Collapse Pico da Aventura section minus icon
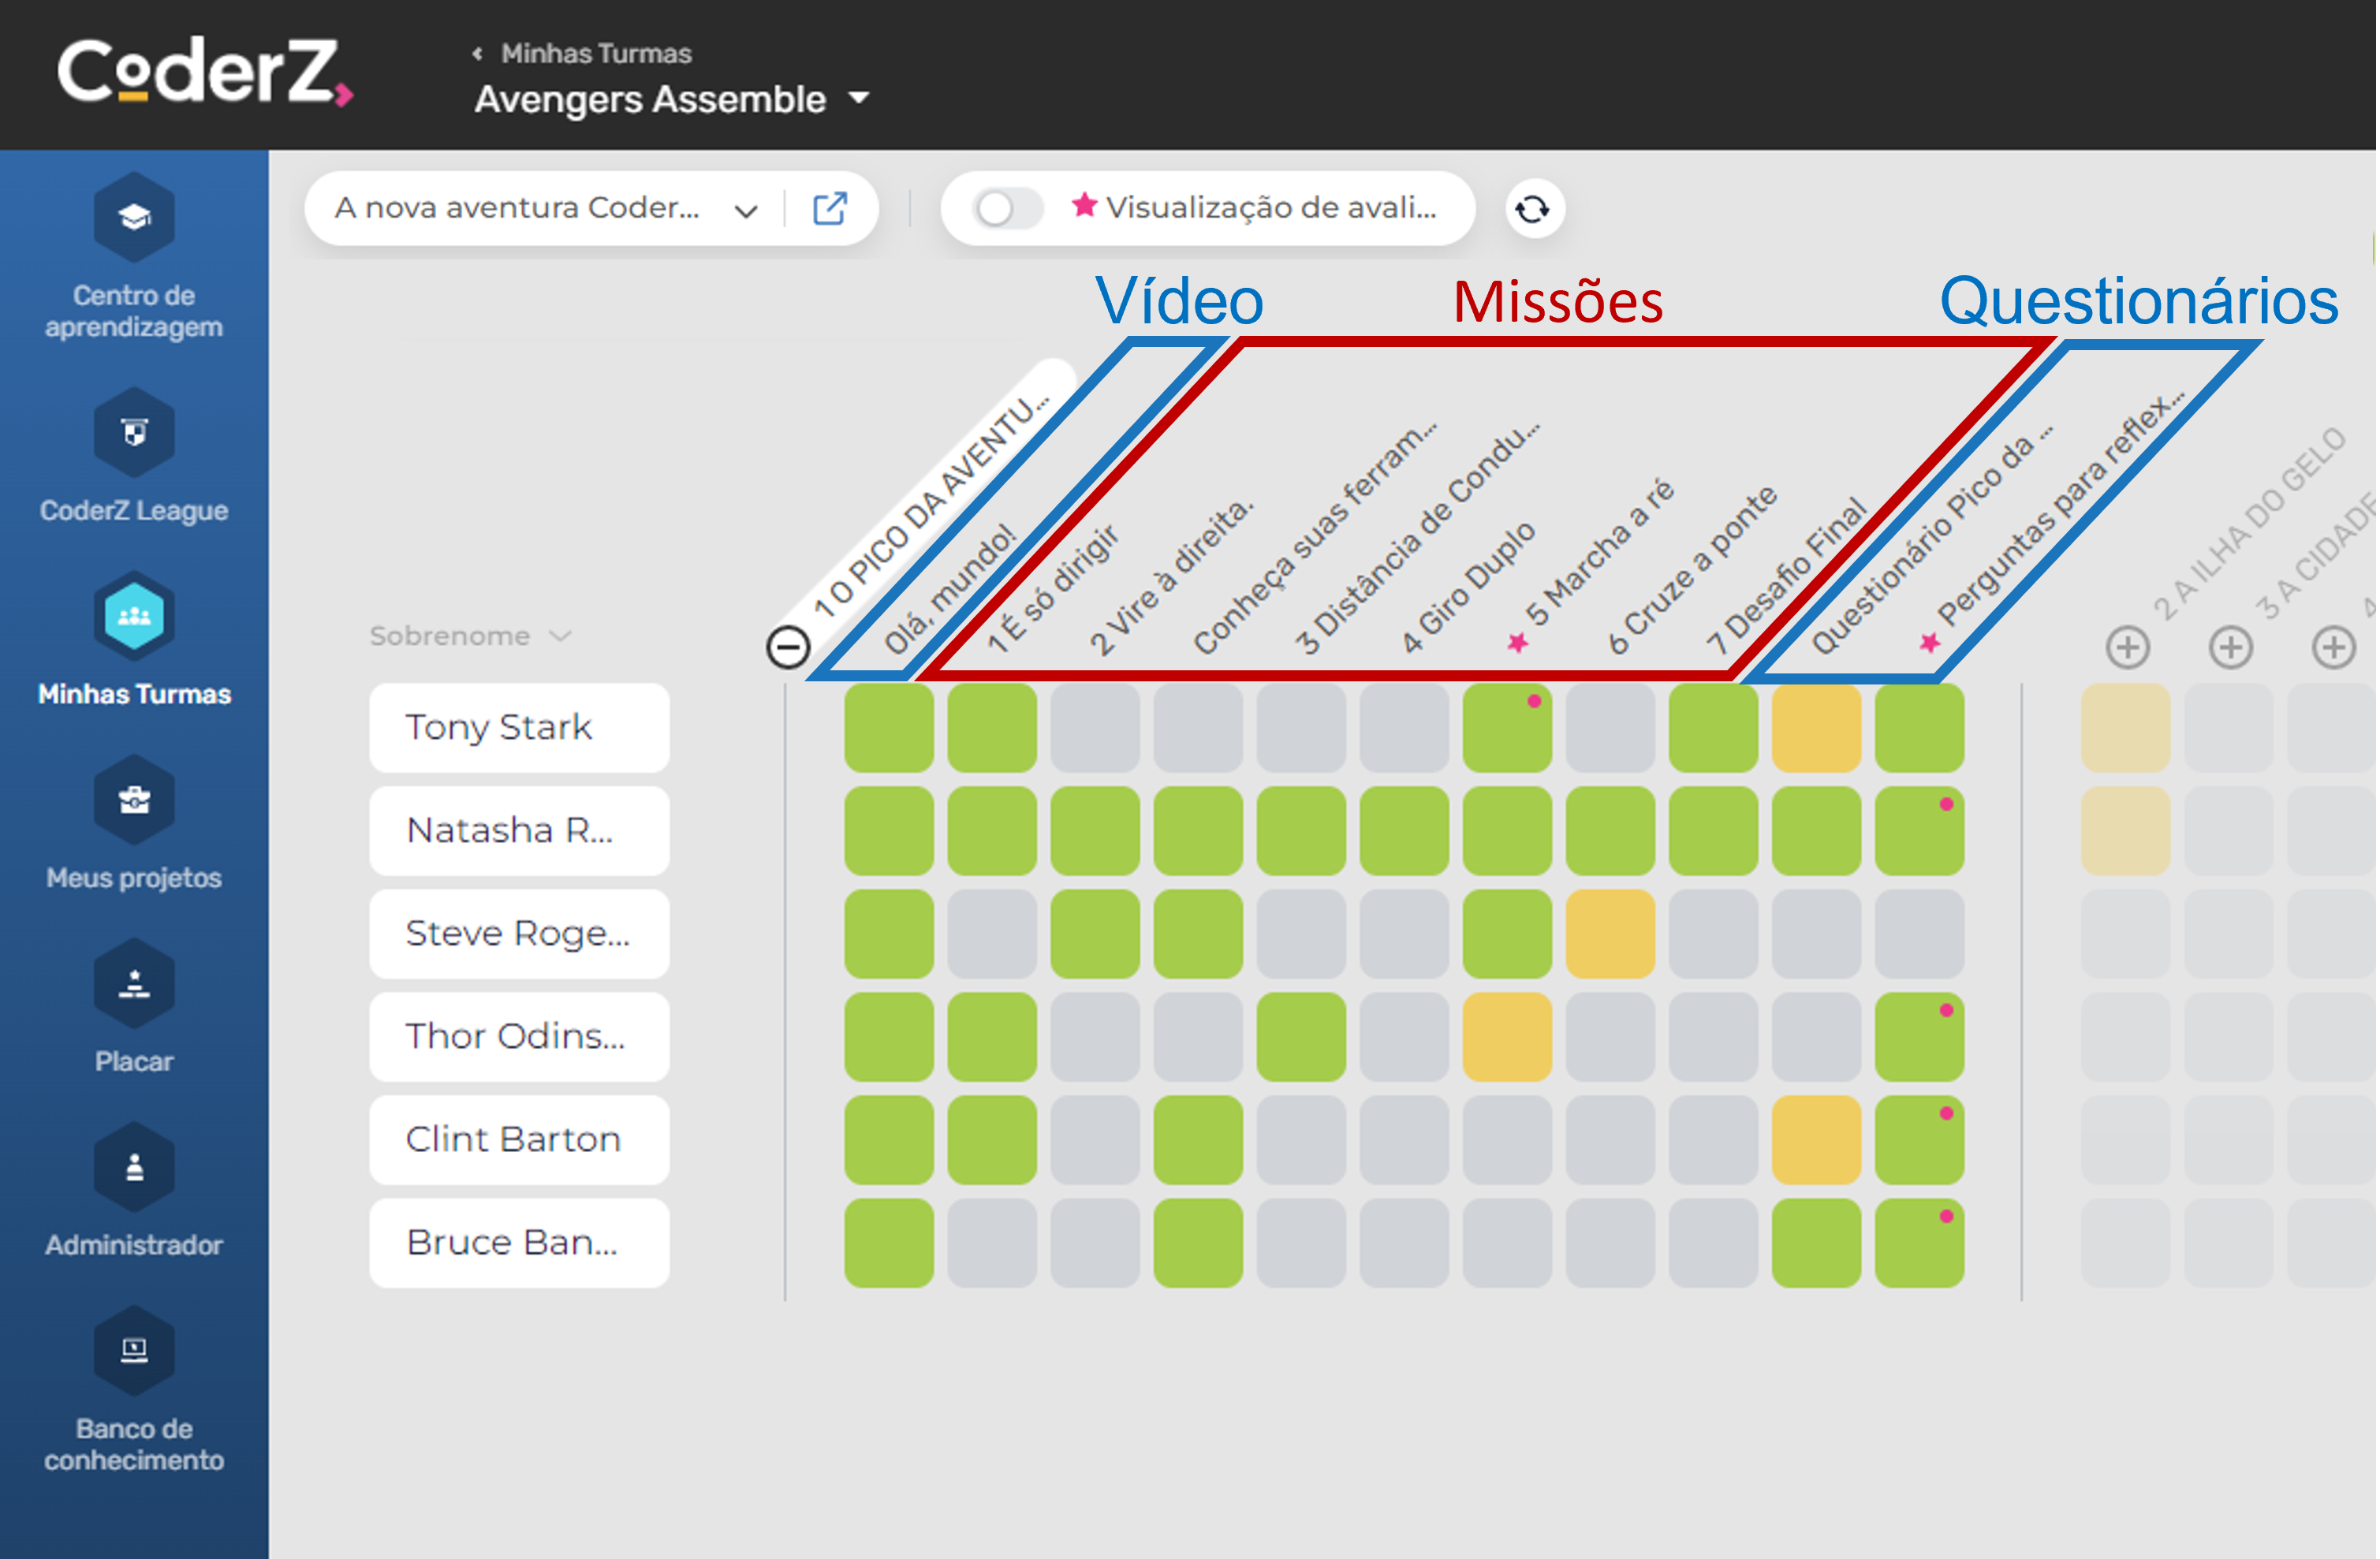Screen dimensions: 2380x1559 [788, 647]
